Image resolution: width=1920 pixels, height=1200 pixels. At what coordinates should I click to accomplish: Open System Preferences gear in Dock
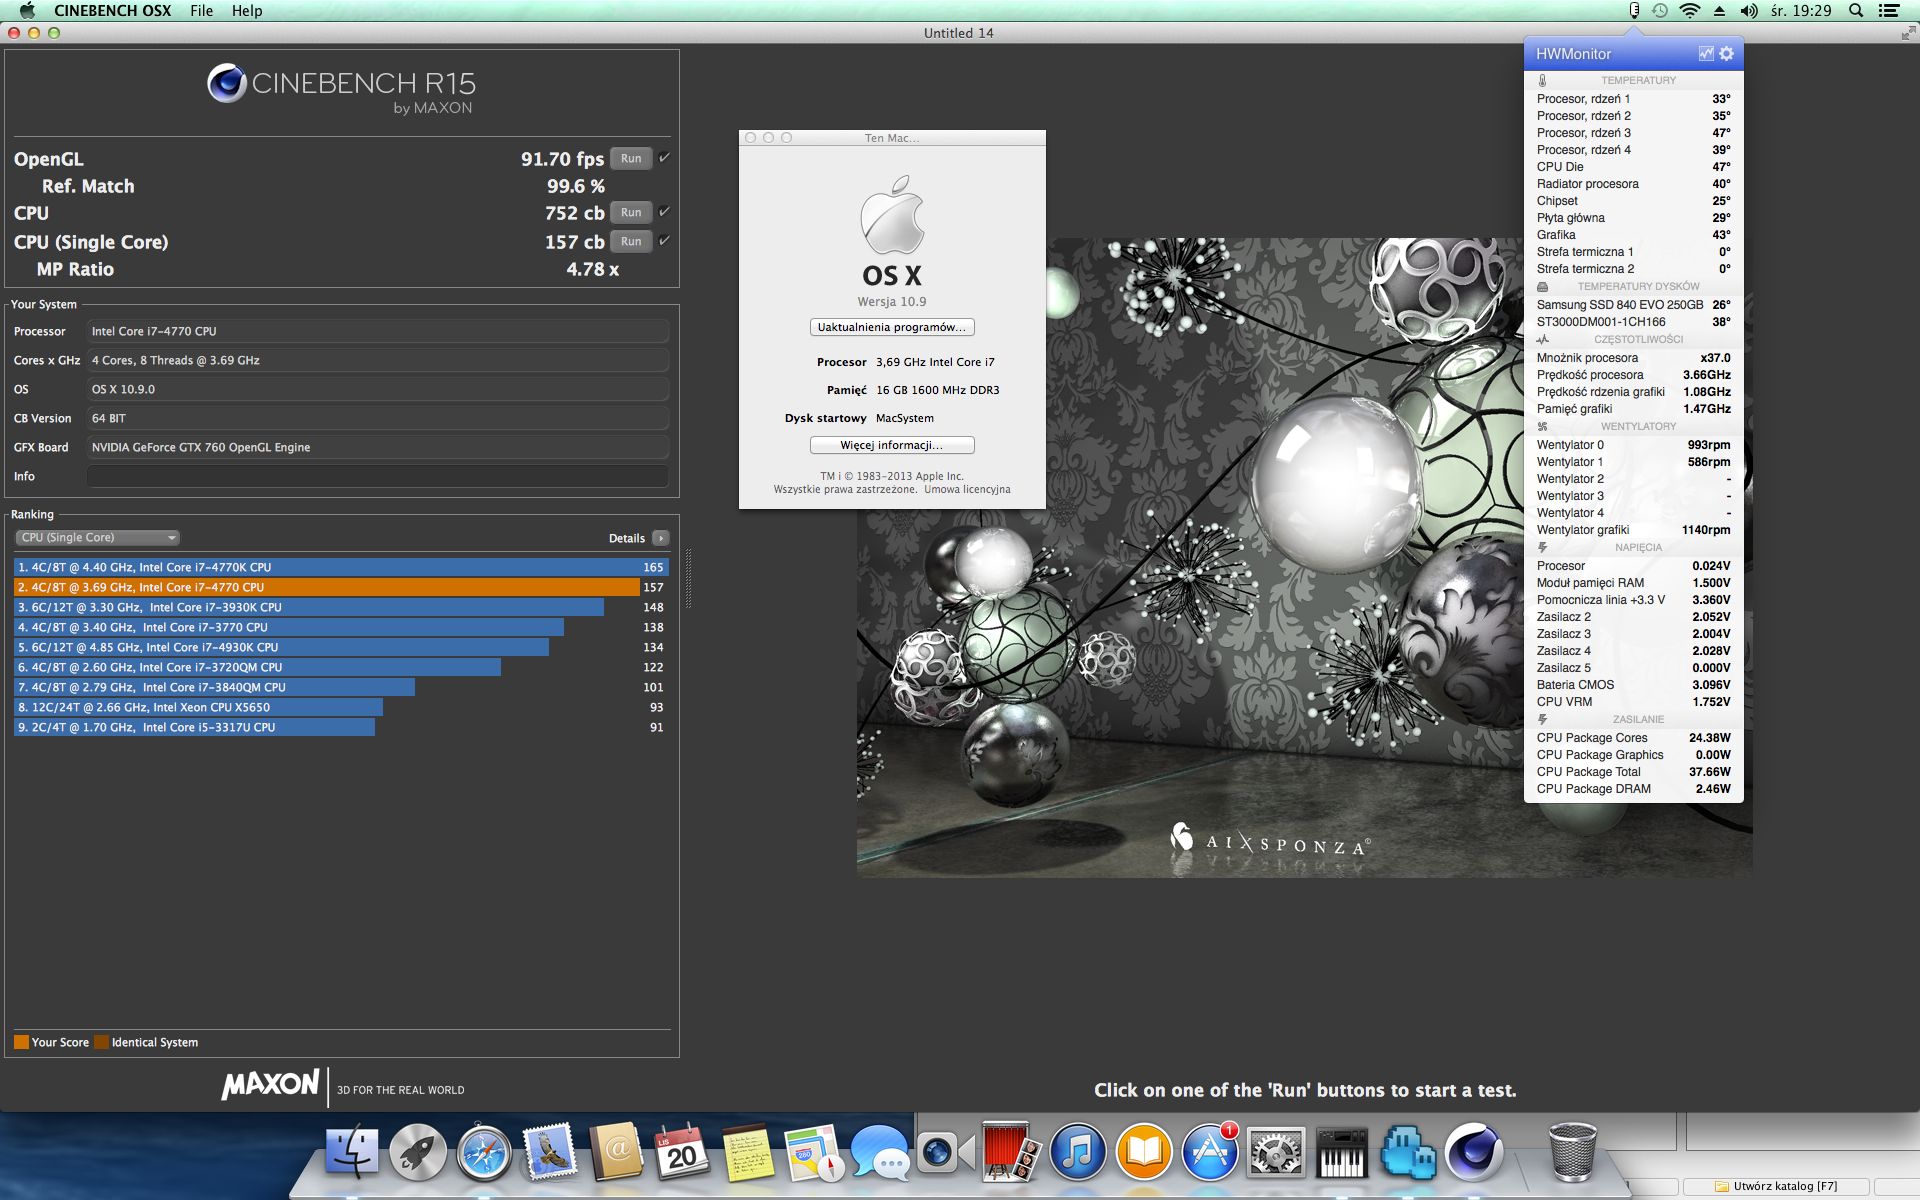[x=1276, y=1152]
